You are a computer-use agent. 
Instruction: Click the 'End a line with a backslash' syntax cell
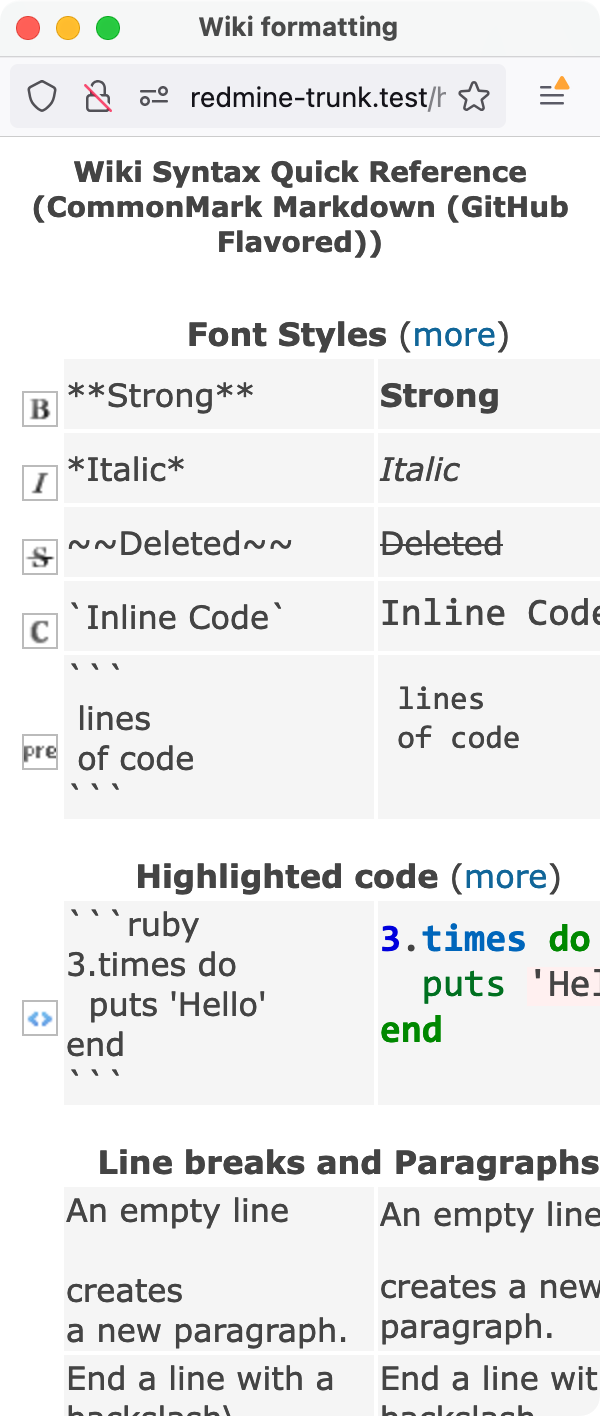pos(219,1386)
